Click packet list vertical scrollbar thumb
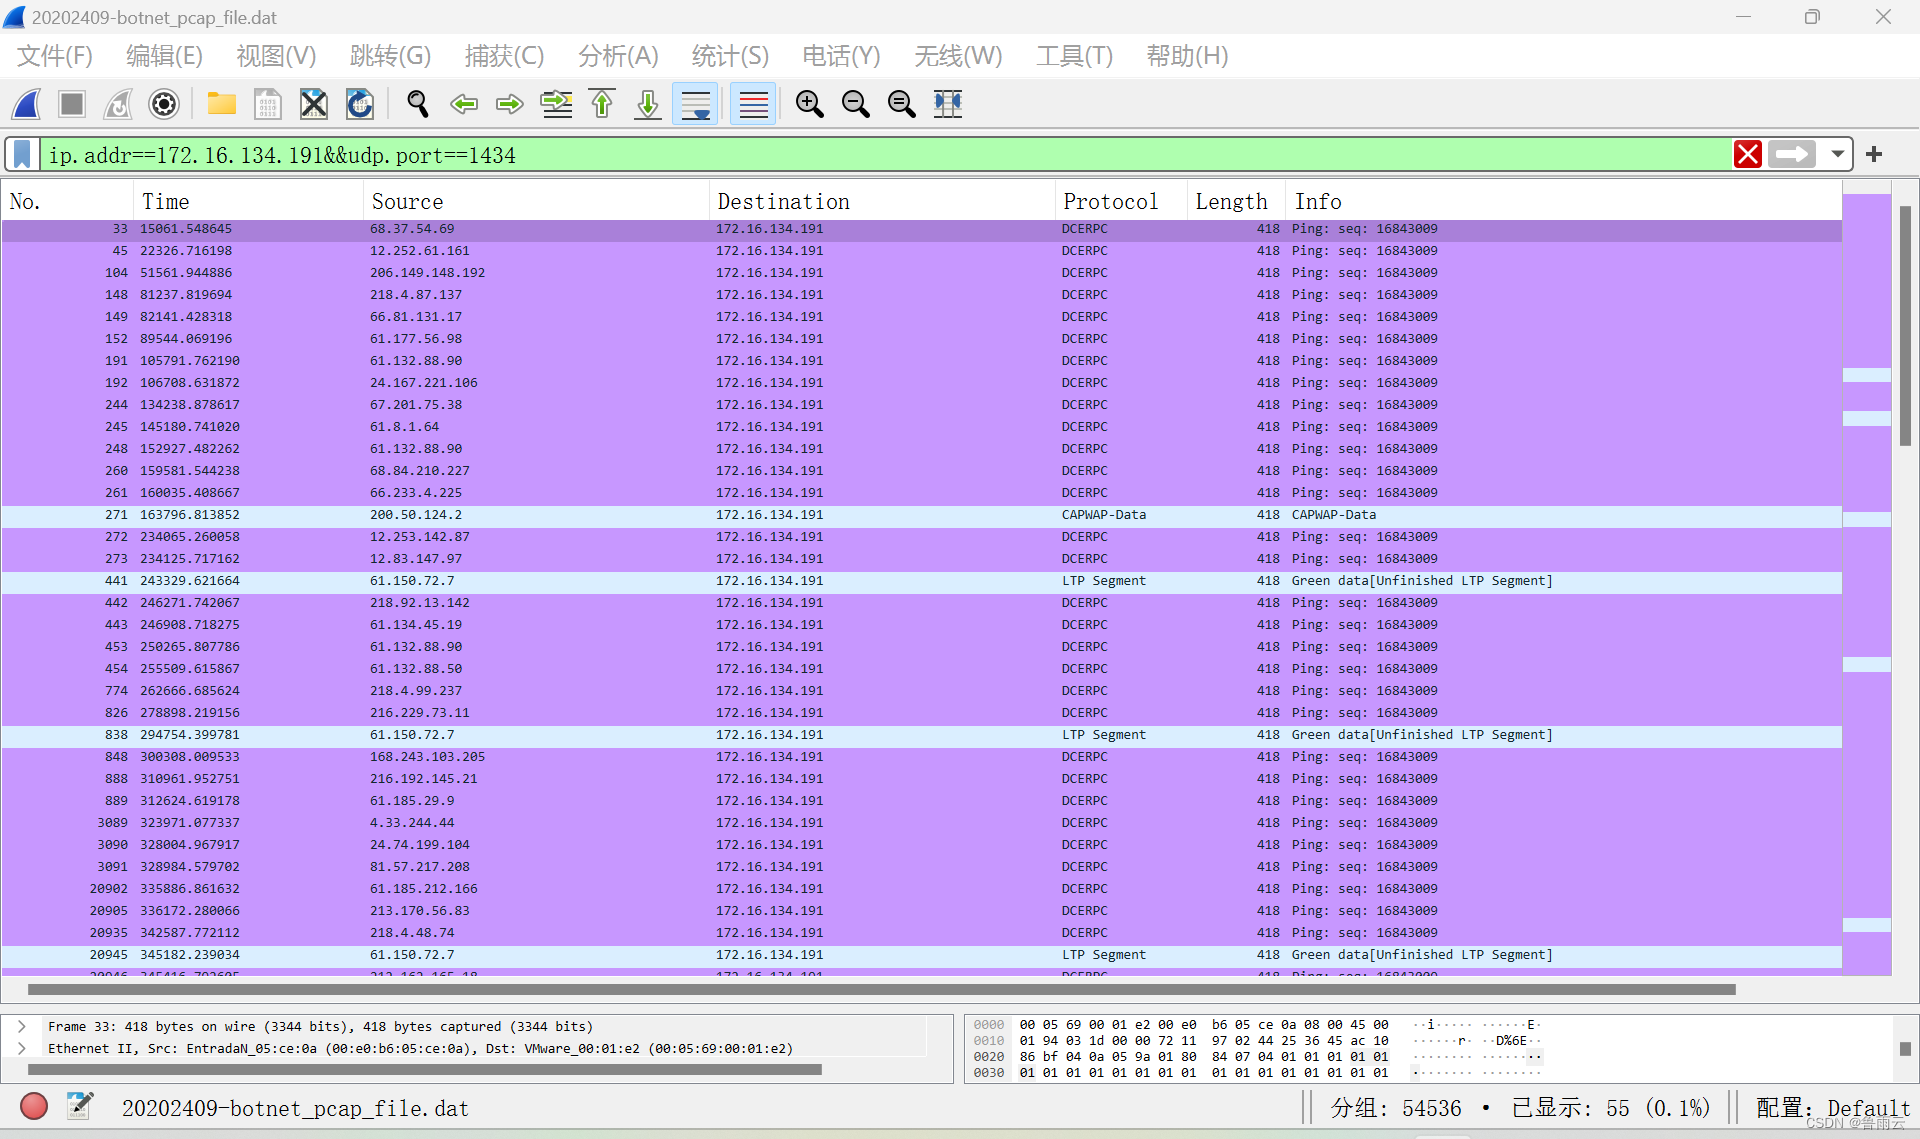The width and height of the screenshot is (1920, 1139). click(x=1905, y=325)
